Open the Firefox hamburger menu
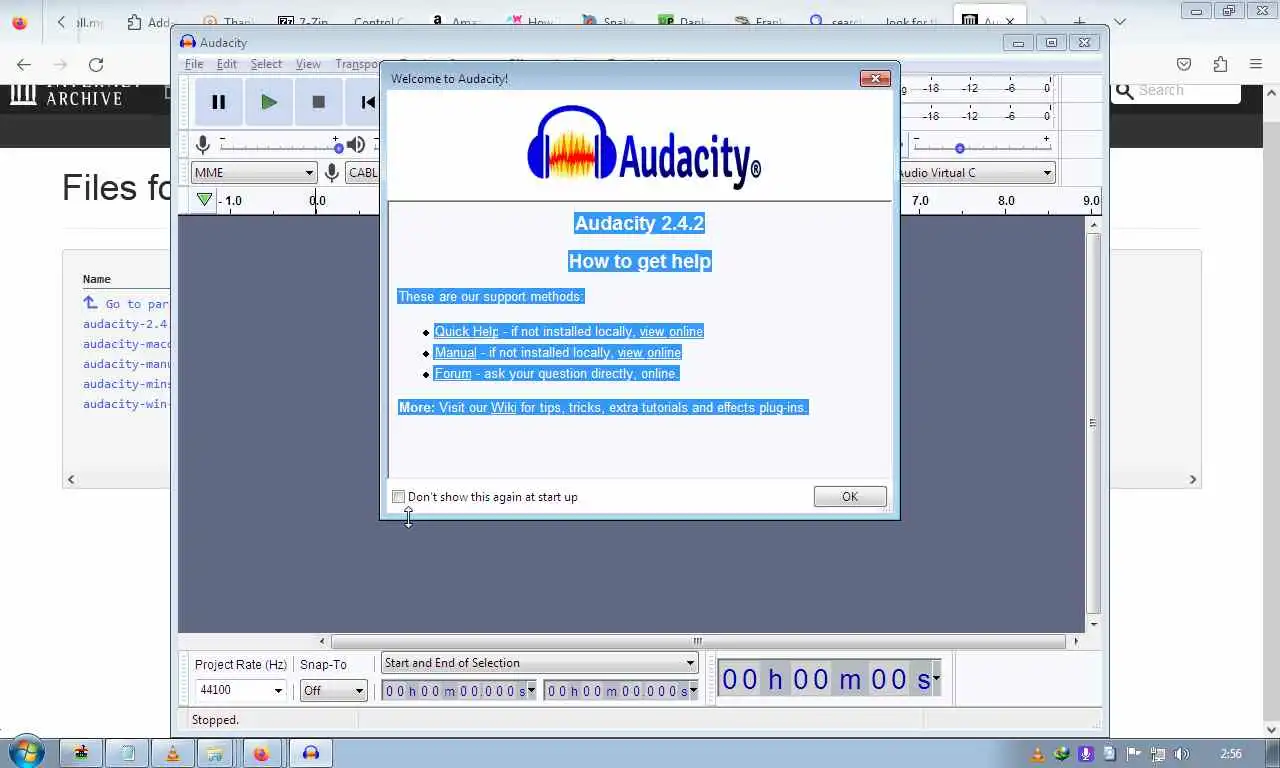Viewport: 1280px width, 768px height. coord(1256,64)
